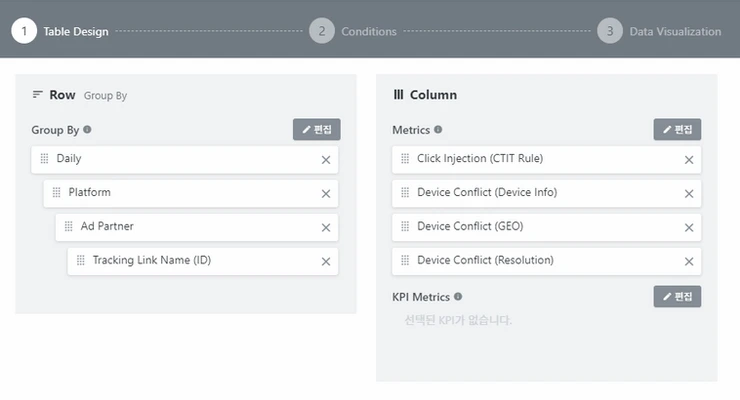
Task: Edit the KPI Metrics selection
Action: [x=677, y=297]
